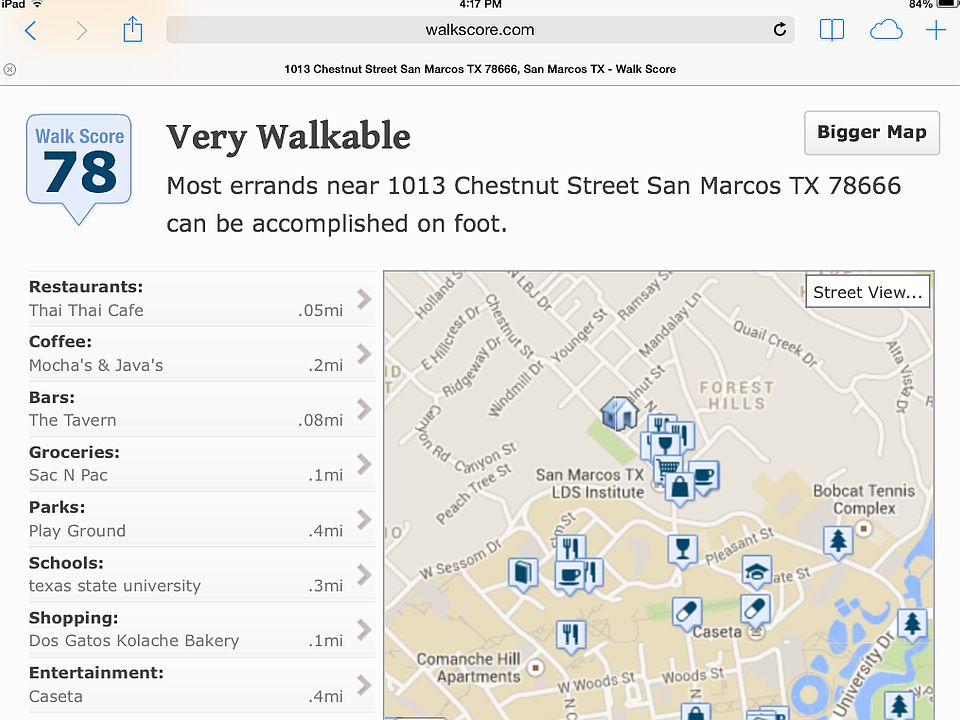The image size is (960, 720).
Task: Click the Bigger Map button
Action: click(872, 133)
